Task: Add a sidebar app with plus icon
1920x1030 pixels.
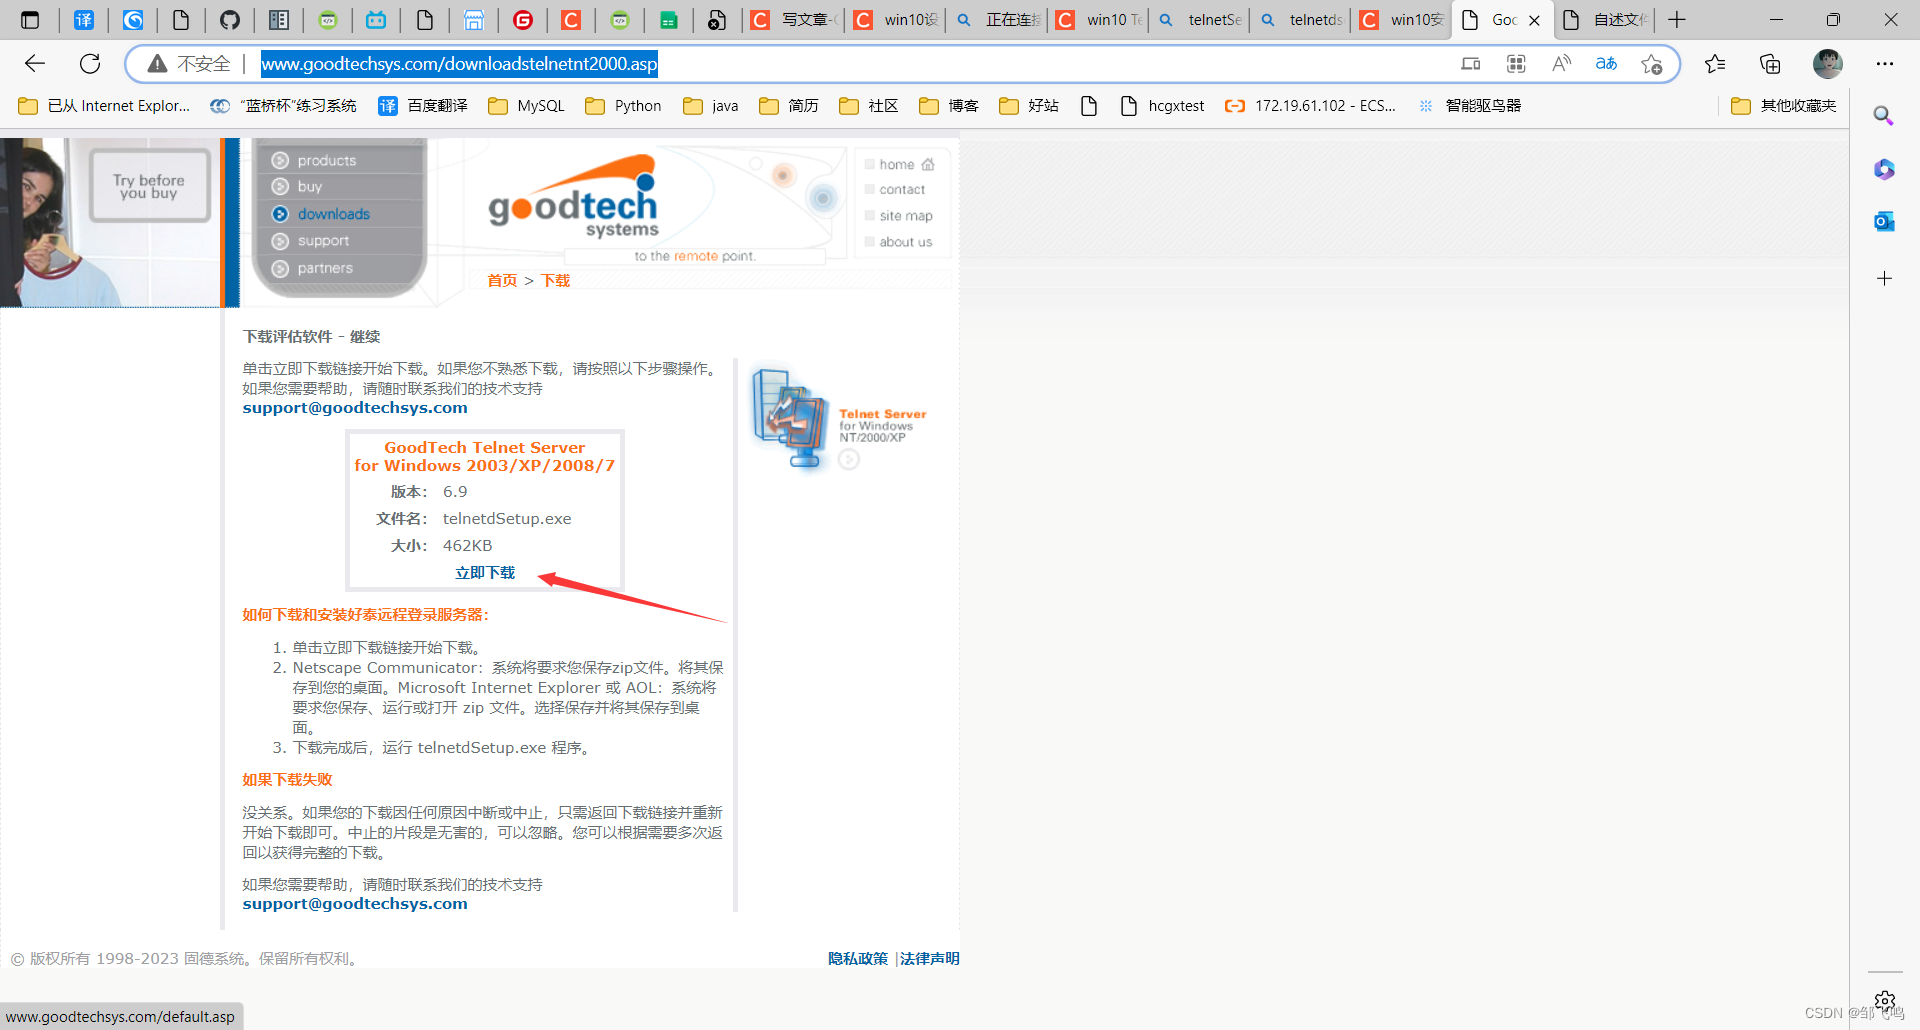Action: [1884, 278]
